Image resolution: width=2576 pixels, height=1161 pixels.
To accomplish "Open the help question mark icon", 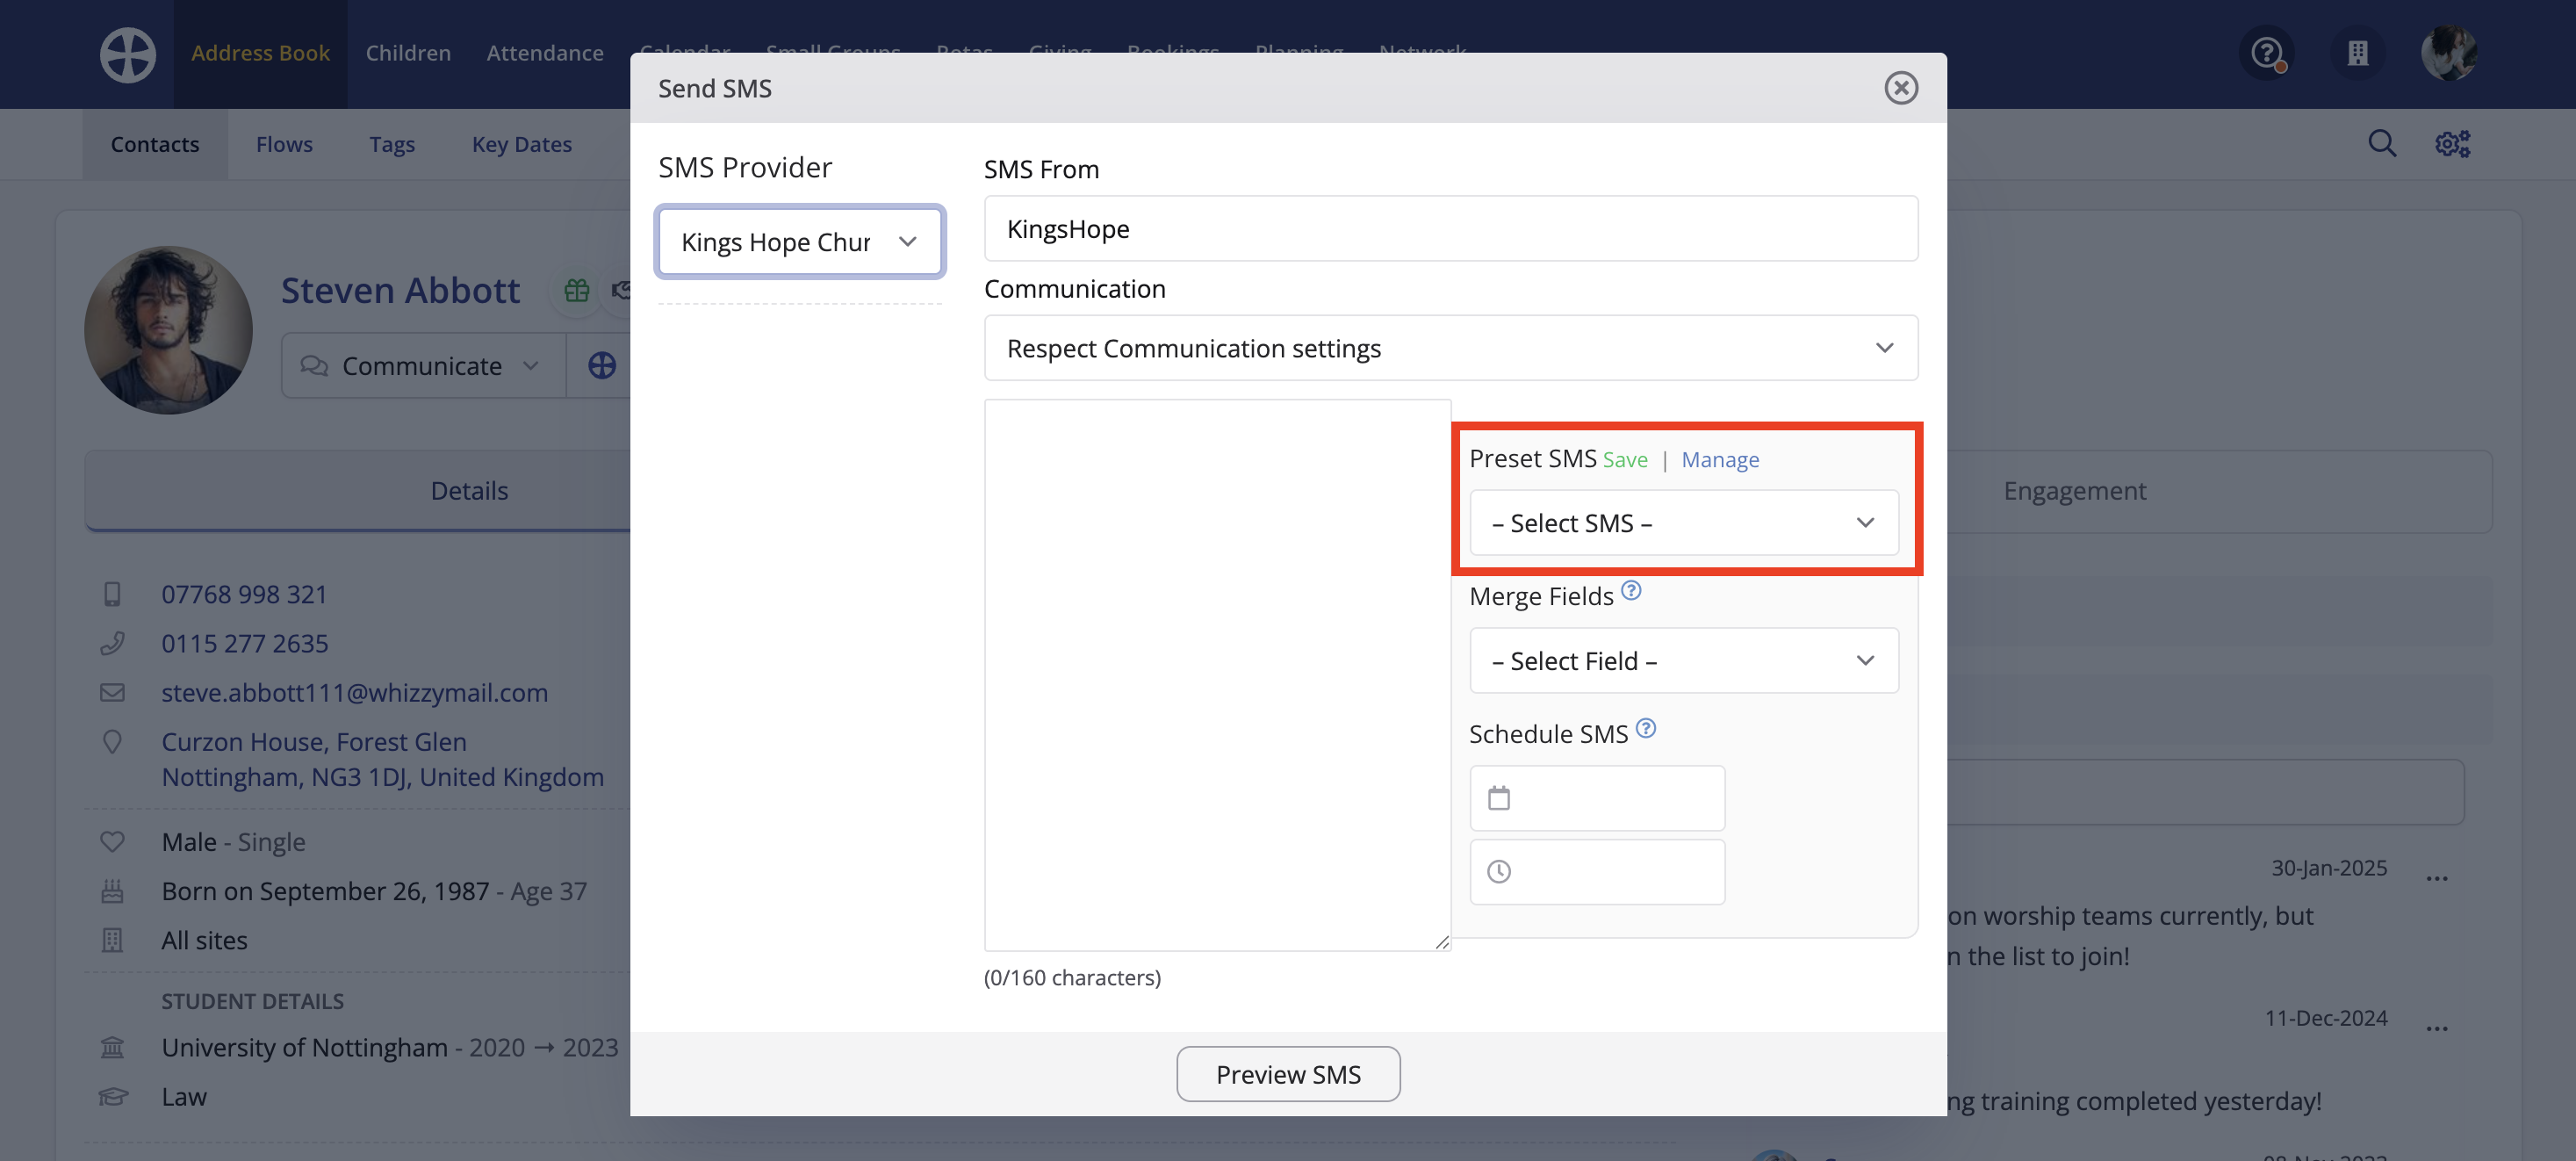I will [x=2267, y=53].
